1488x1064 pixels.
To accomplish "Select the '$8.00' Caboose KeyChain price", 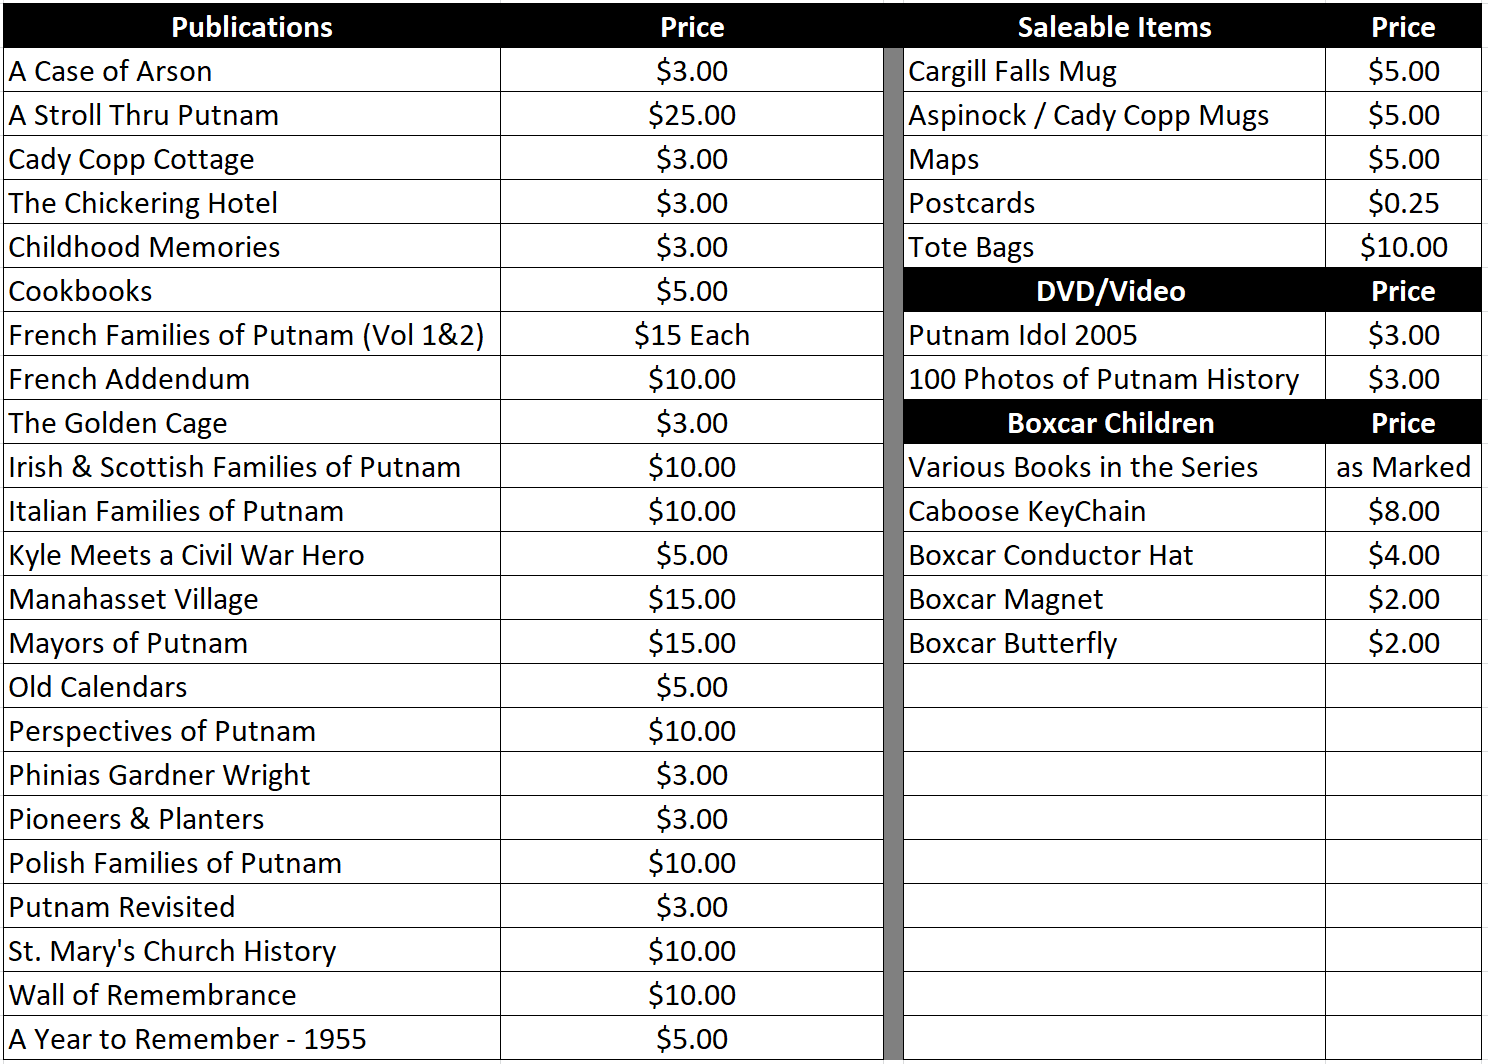I will point(1403,511).
